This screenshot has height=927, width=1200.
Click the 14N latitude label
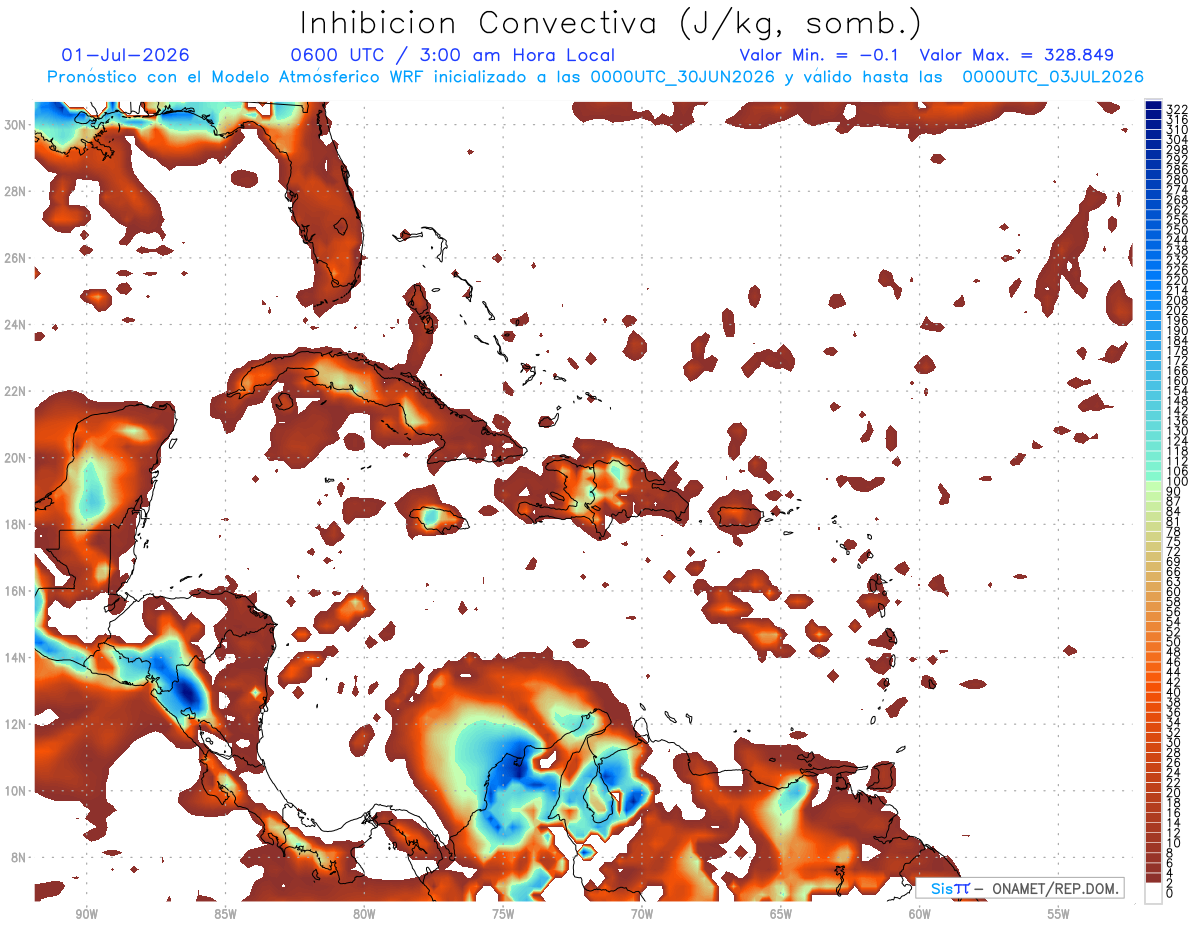17,658
